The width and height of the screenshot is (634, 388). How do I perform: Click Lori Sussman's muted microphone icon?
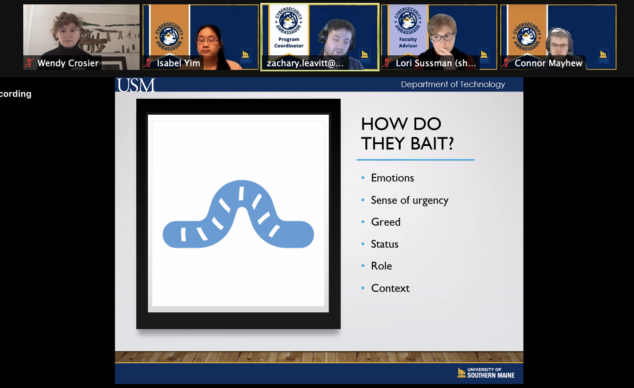coord(387,63)
